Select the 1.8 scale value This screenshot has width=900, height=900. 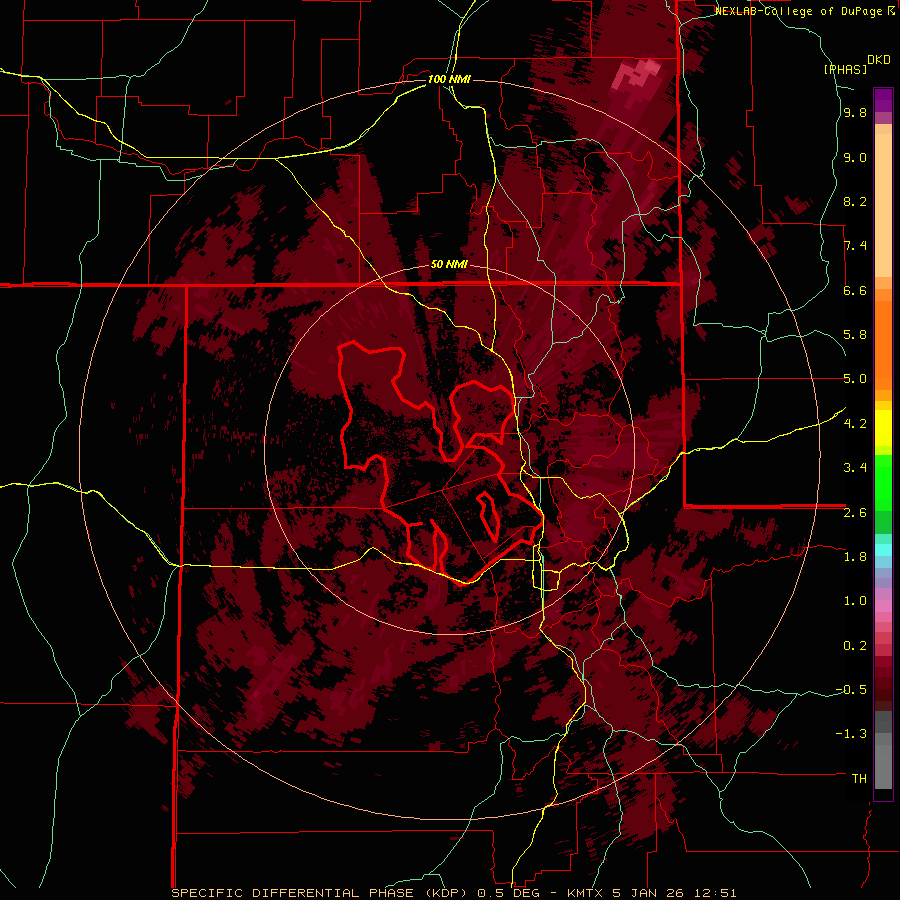(855, 557)
